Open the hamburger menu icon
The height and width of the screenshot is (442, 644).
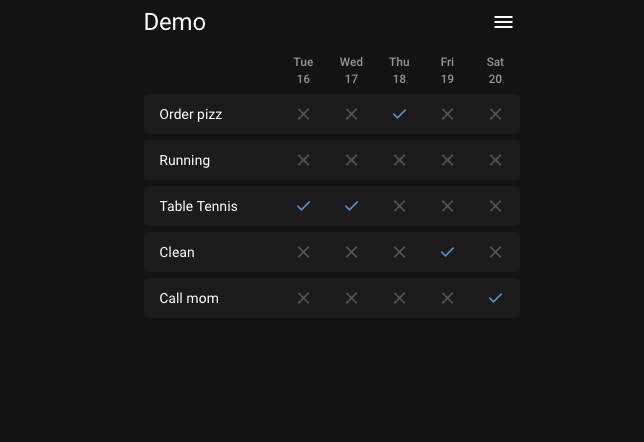(x=503, y=22)
